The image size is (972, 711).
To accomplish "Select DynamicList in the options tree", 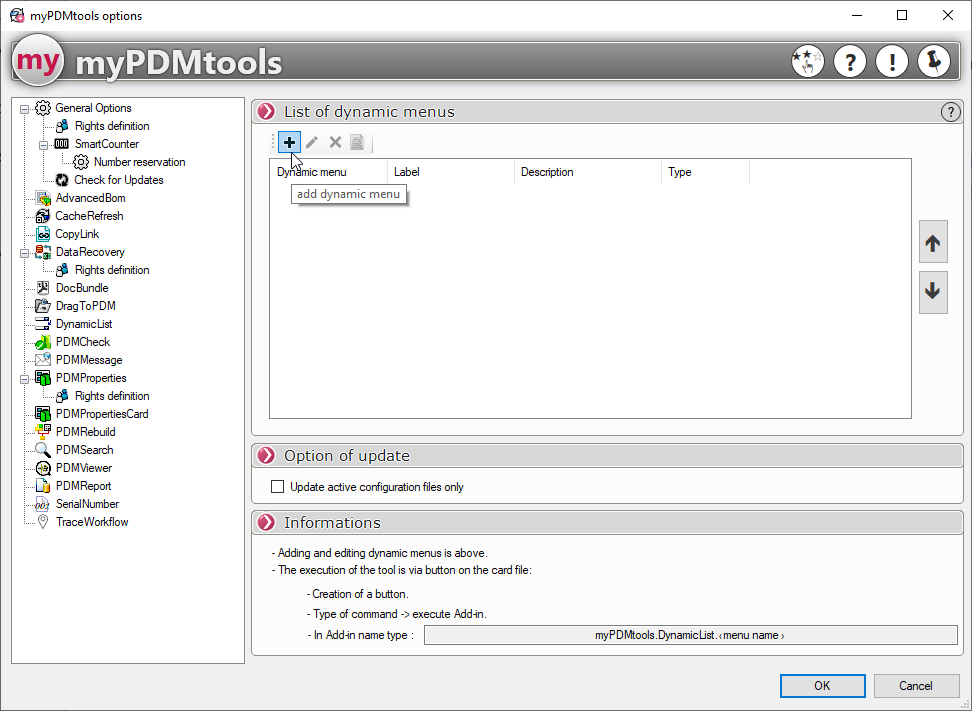I will pos(84,324).
